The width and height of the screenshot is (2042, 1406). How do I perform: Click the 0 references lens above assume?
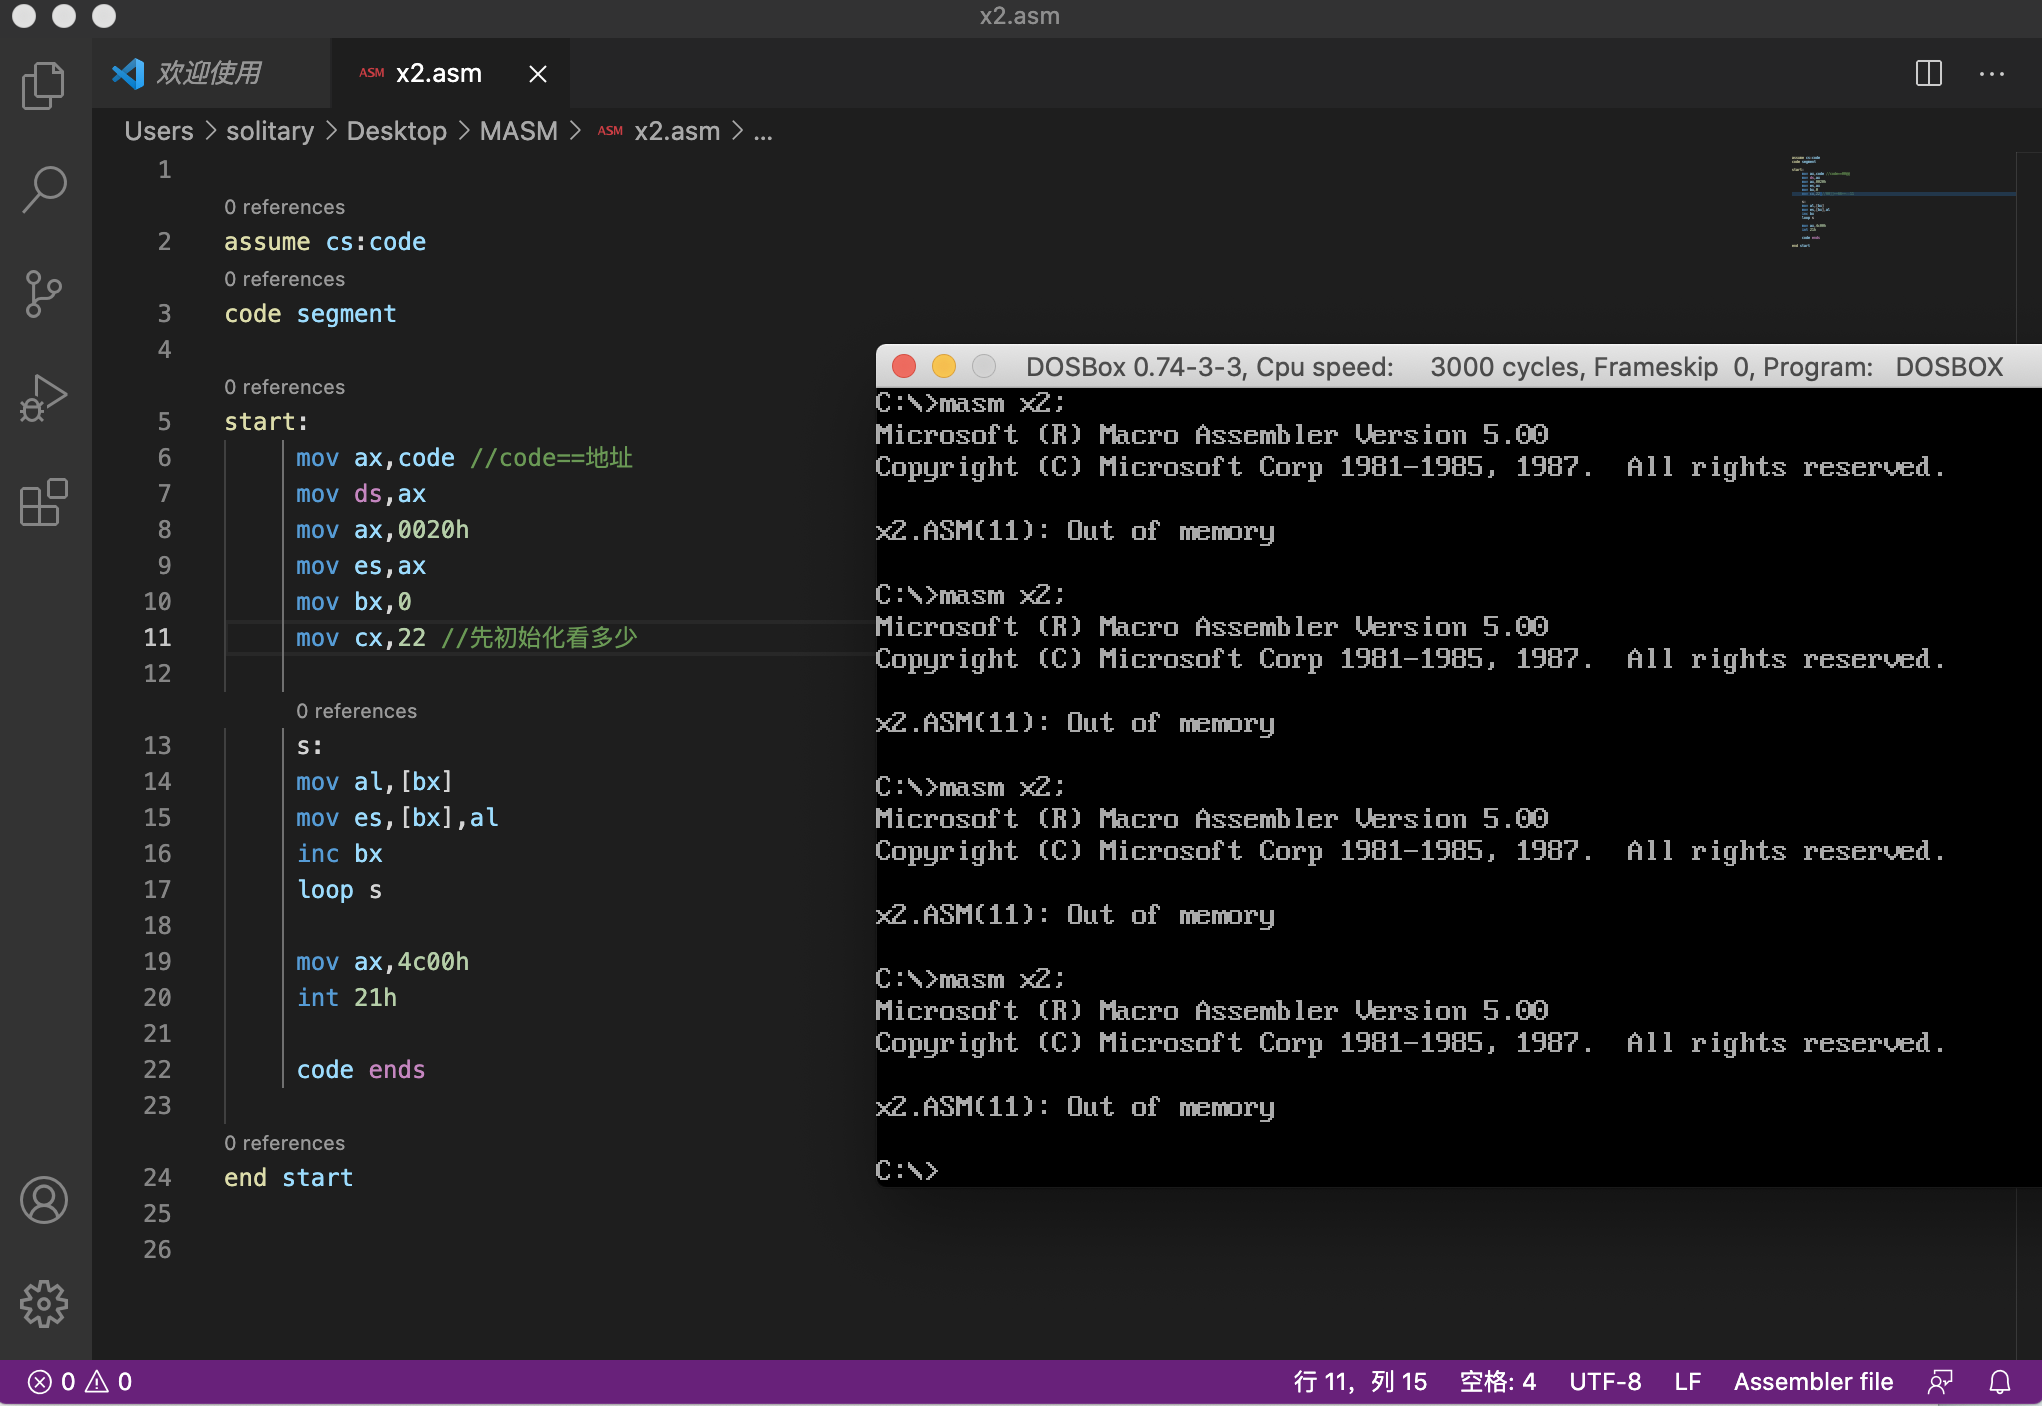[284, 207]
